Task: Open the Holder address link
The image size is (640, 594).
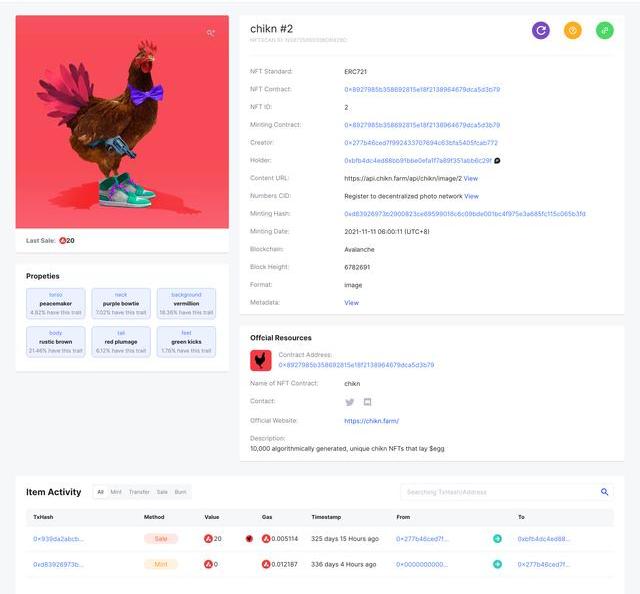Action: click(x=418, y=160)
